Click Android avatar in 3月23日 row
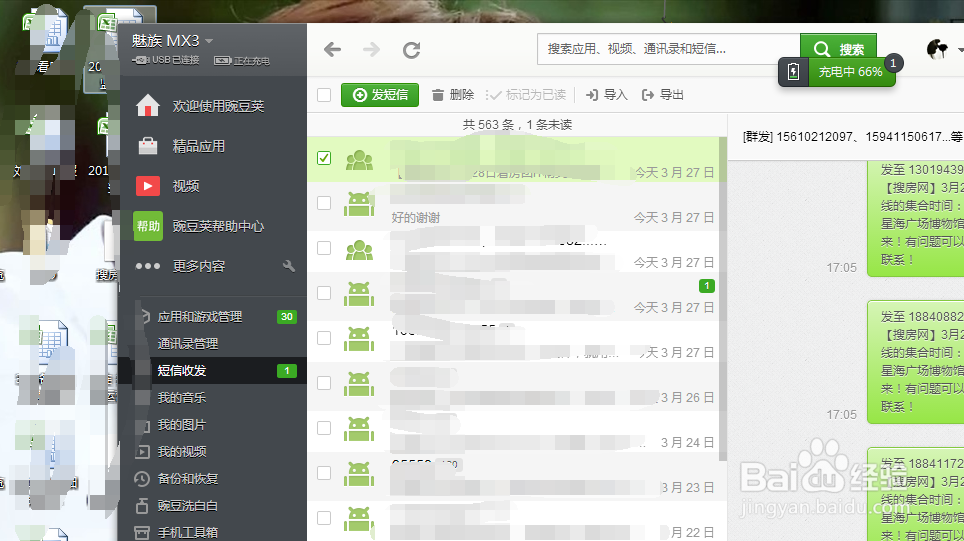964x541 pixels. click(x=359, y=473)
